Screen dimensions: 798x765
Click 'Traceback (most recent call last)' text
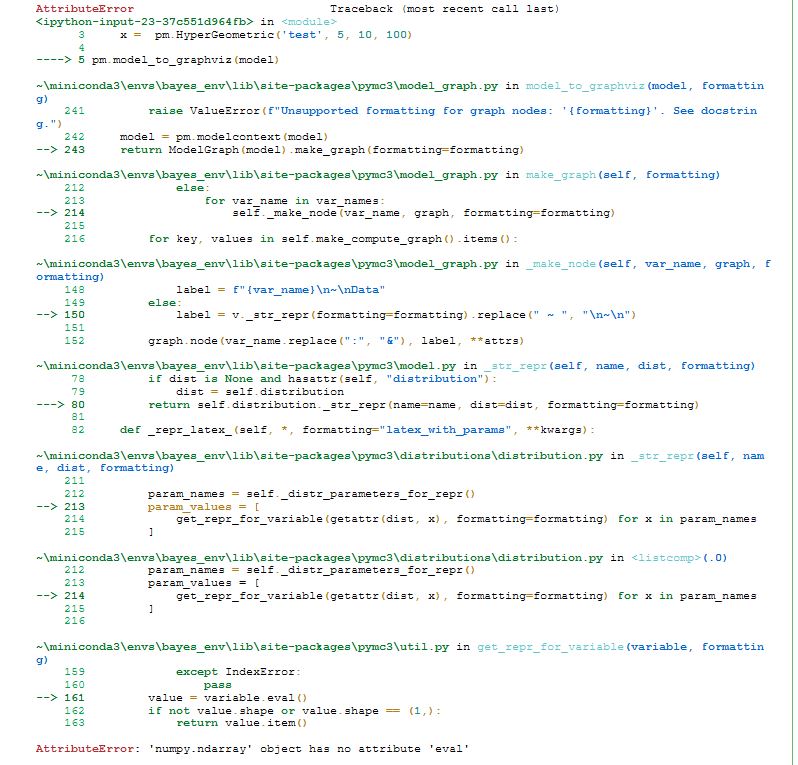tap(444, 9)
